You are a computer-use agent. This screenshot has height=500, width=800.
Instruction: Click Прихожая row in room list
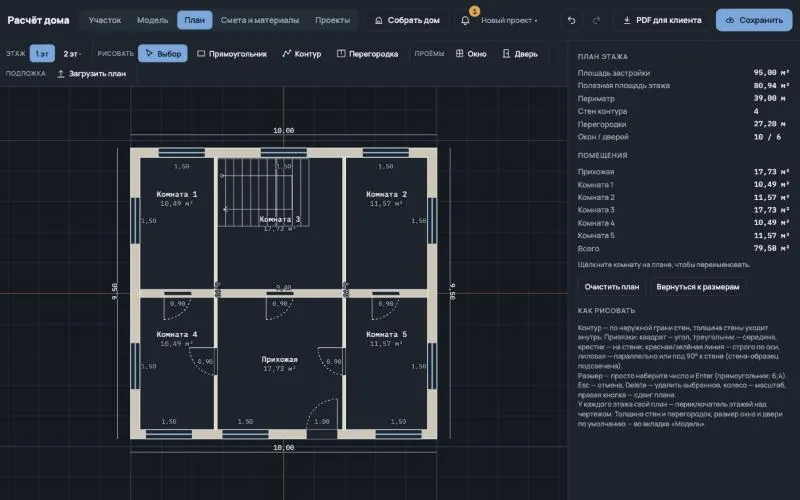click(684, 172)
